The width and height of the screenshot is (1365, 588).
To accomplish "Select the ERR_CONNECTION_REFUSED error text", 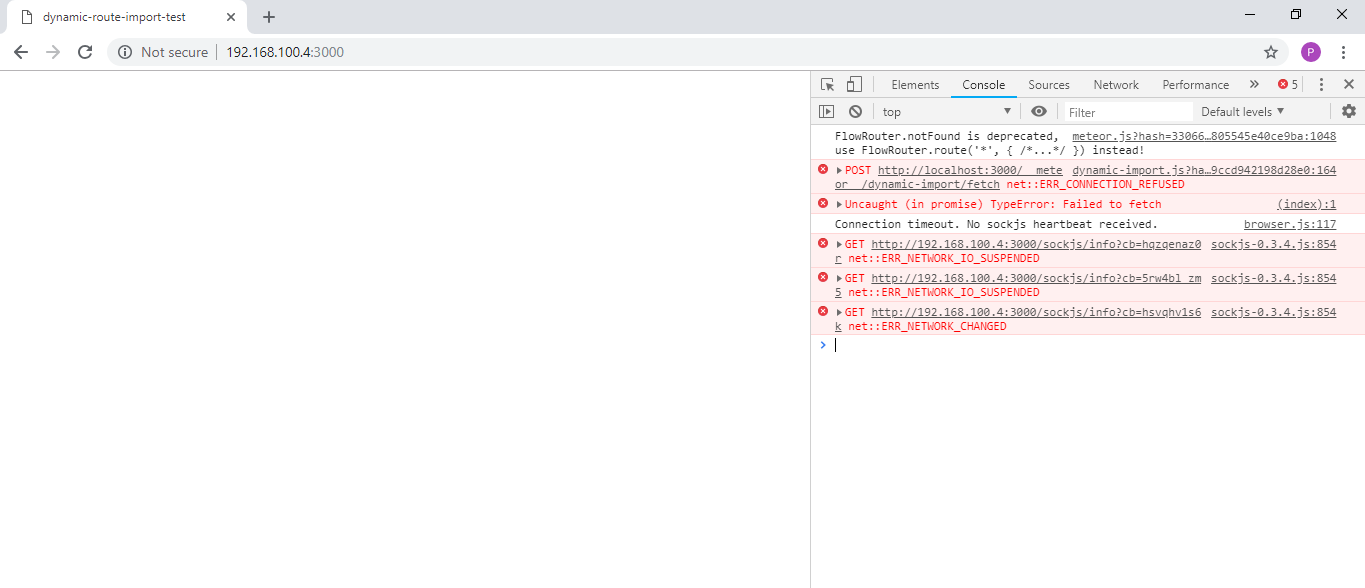I will (x=1095, y=184).
